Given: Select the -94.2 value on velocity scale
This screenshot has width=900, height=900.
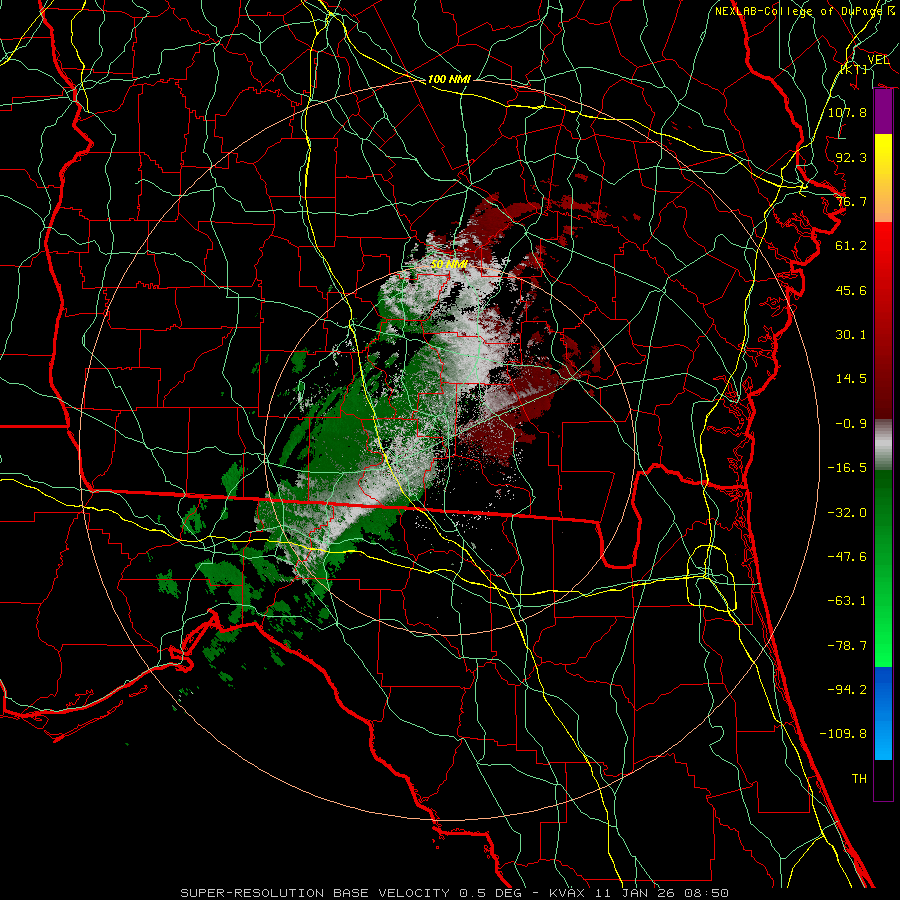Looking at the screenshot, I should 847,690.
